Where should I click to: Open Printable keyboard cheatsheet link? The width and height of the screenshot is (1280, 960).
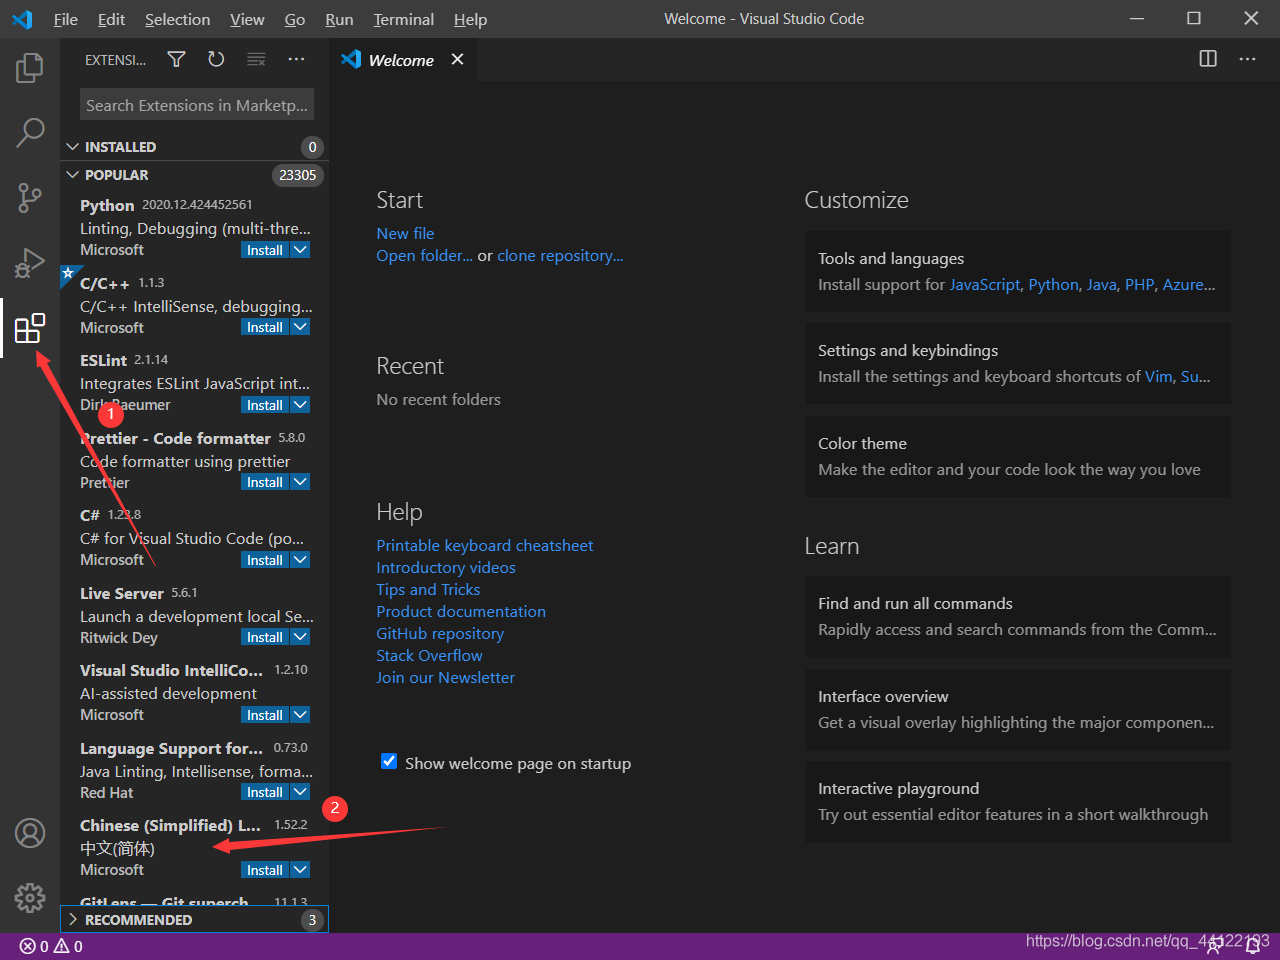pos(484,545)
